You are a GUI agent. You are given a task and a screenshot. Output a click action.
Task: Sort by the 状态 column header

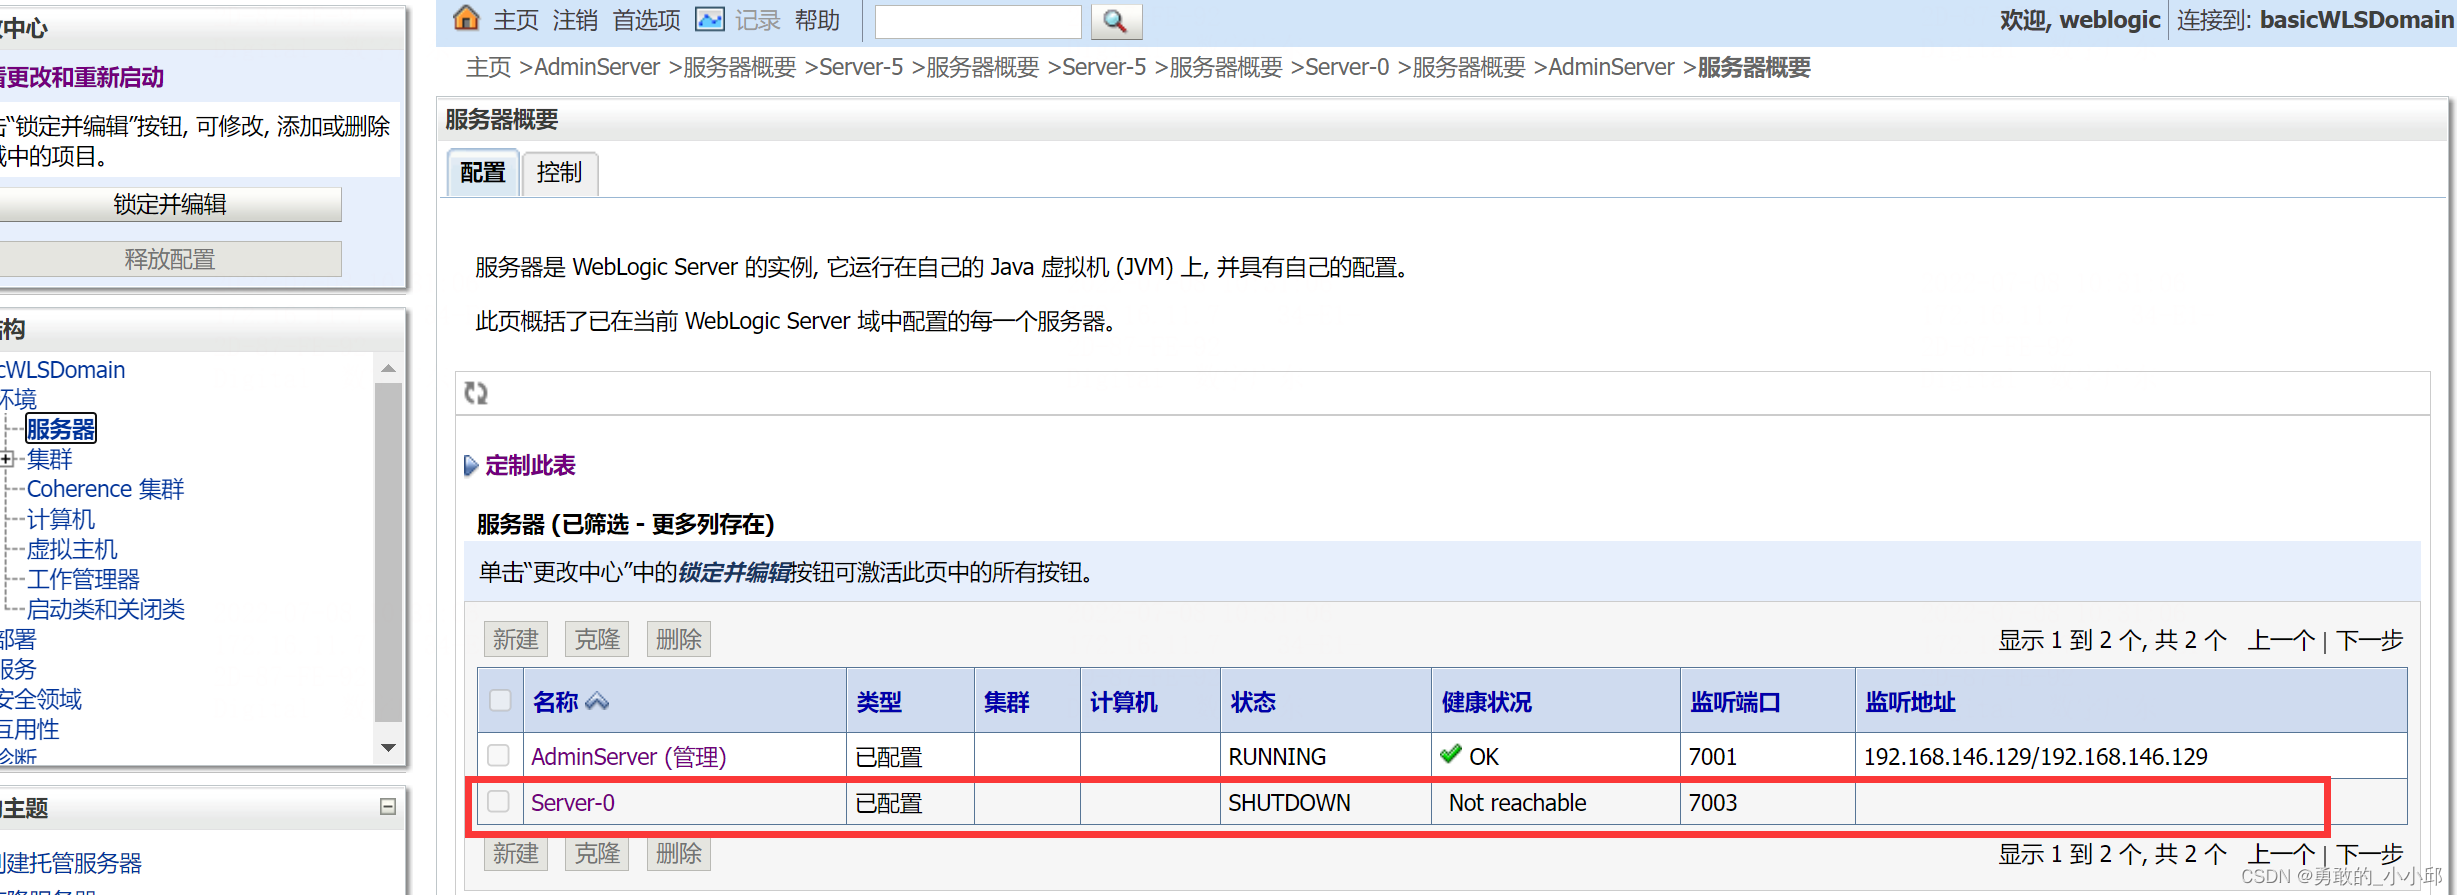pyautogui.click(x=1253, y=702)
